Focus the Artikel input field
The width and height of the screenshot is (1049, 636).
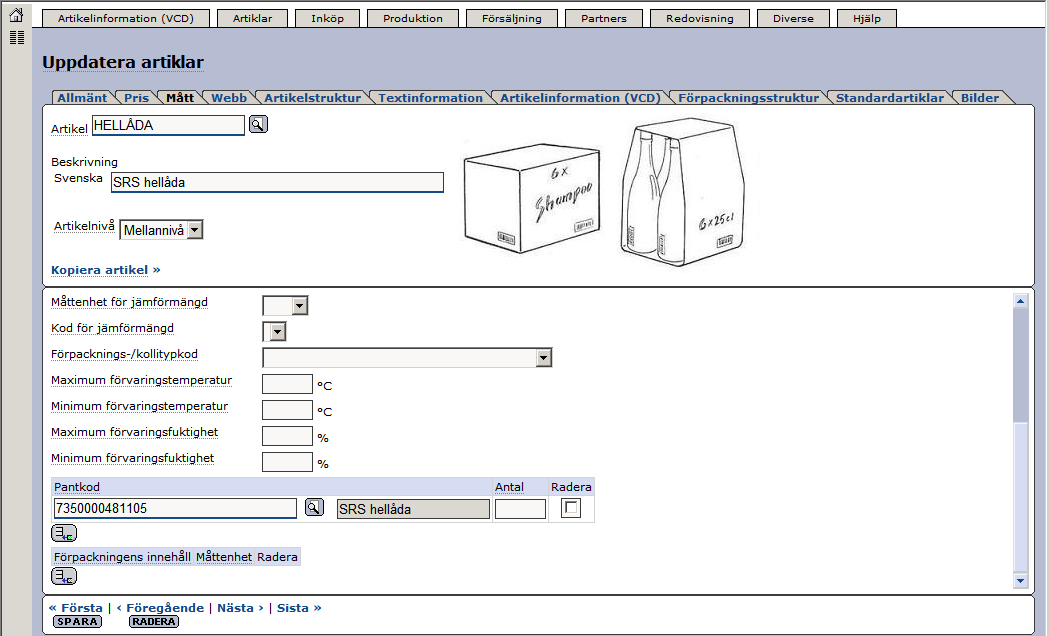coord(168,125)
